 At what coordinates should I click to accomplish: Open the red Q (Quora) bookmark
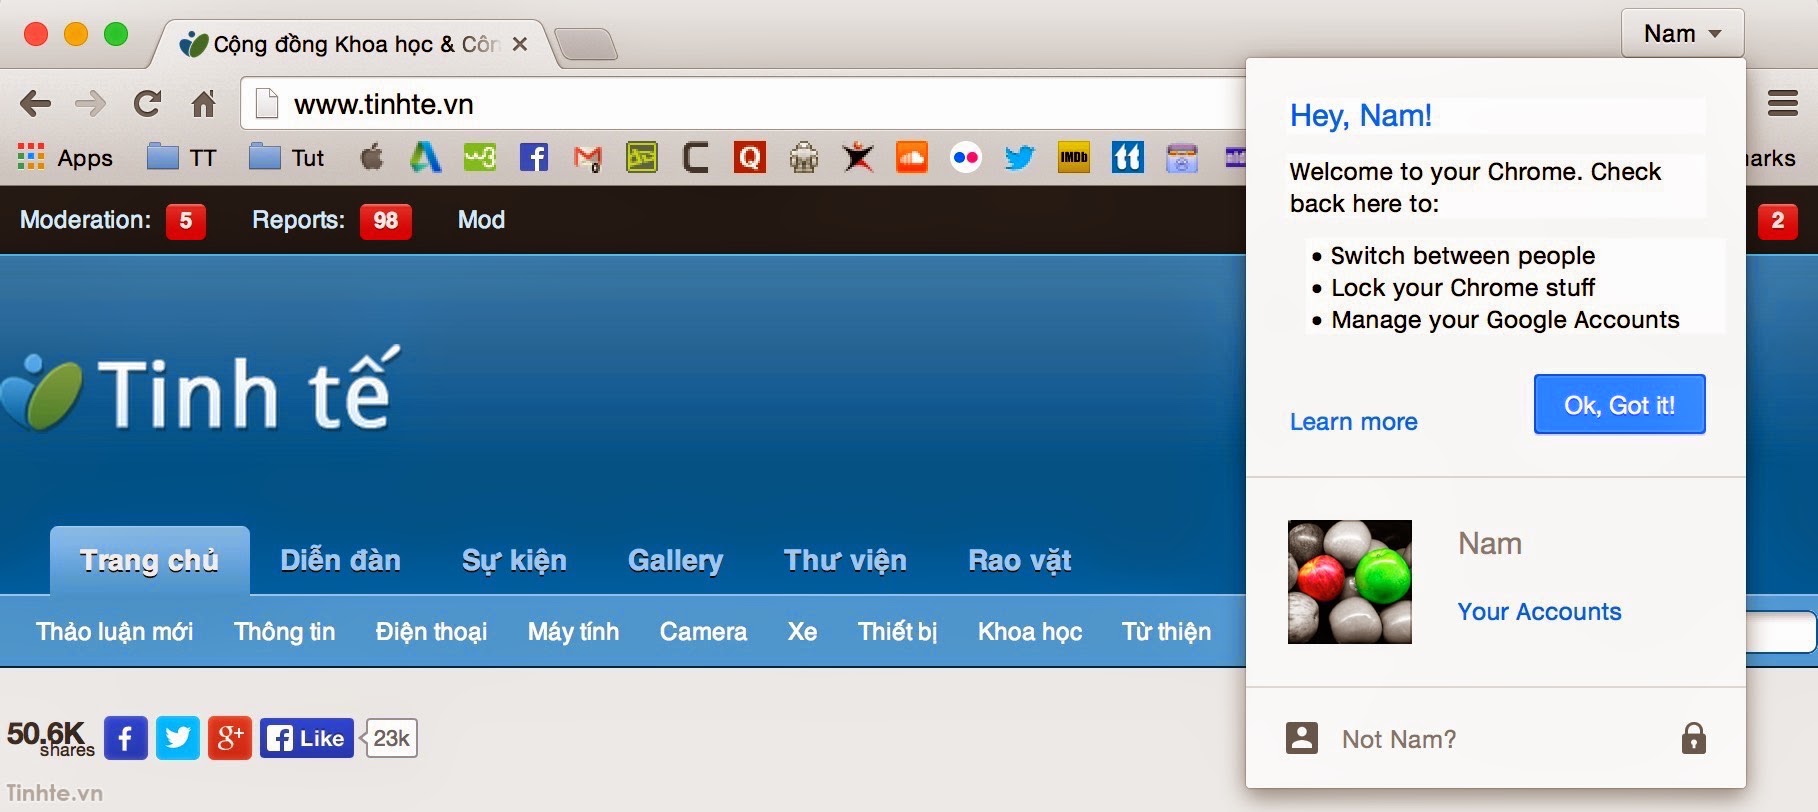tap(749, 157)
